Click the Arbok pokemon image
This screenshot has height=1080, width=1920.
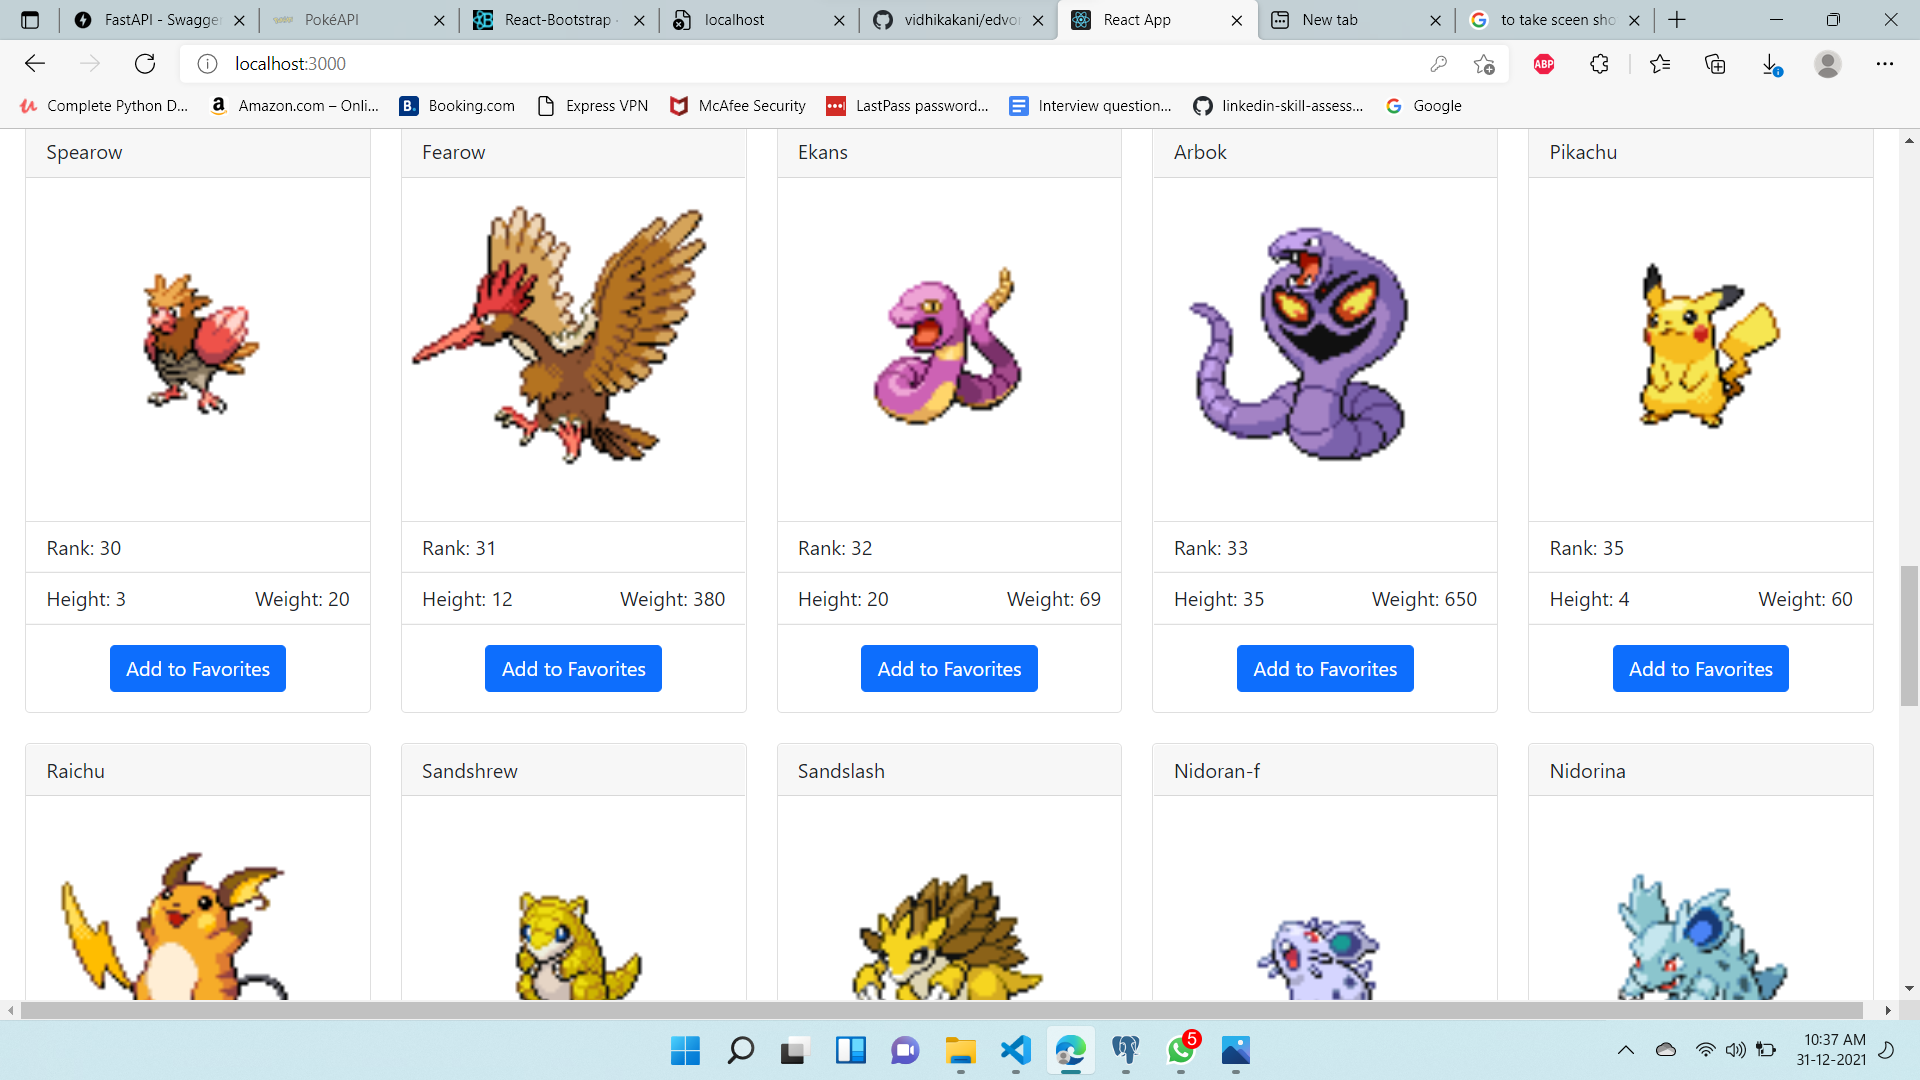[x=1300, y=345]
